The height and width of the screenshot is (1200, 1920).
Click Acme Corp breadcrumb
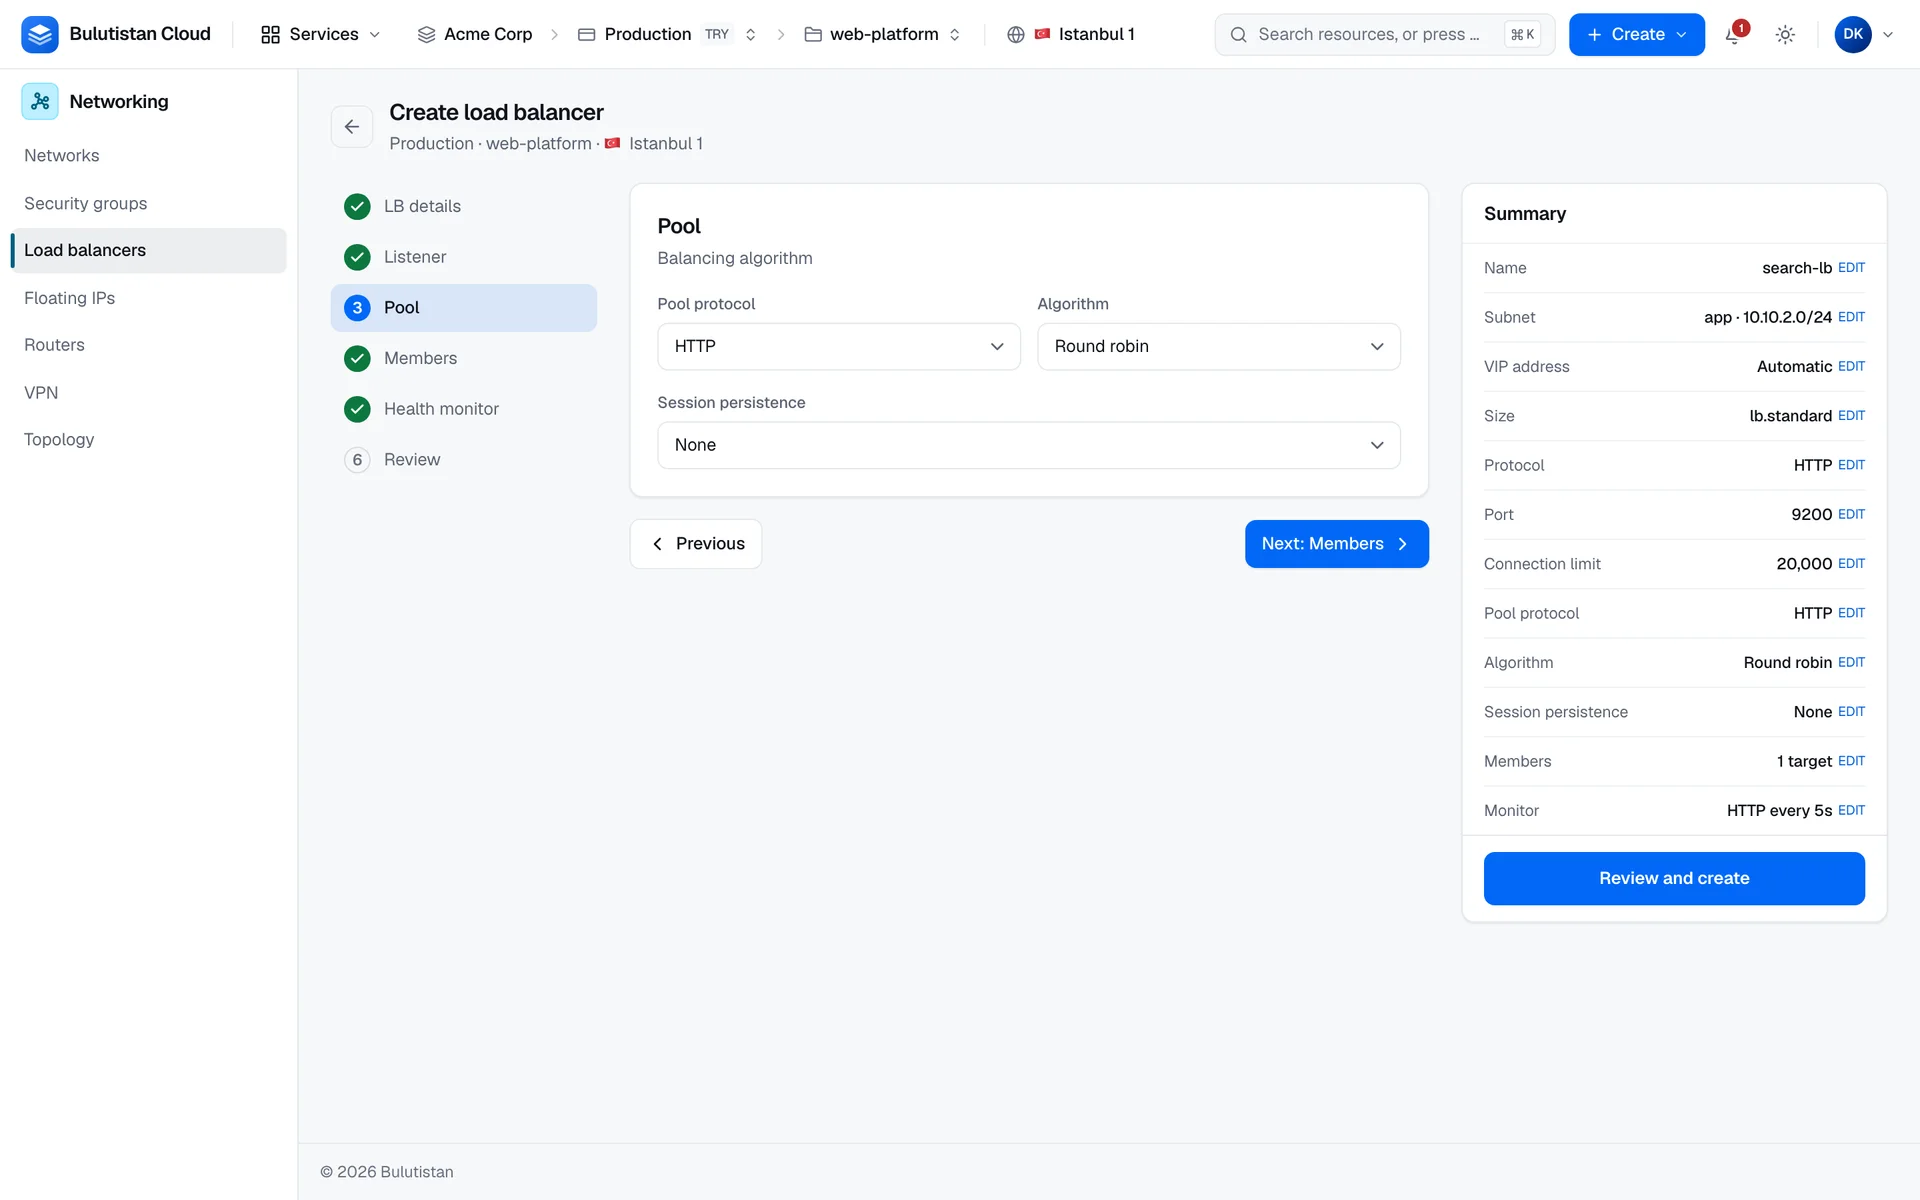[475, 35]
